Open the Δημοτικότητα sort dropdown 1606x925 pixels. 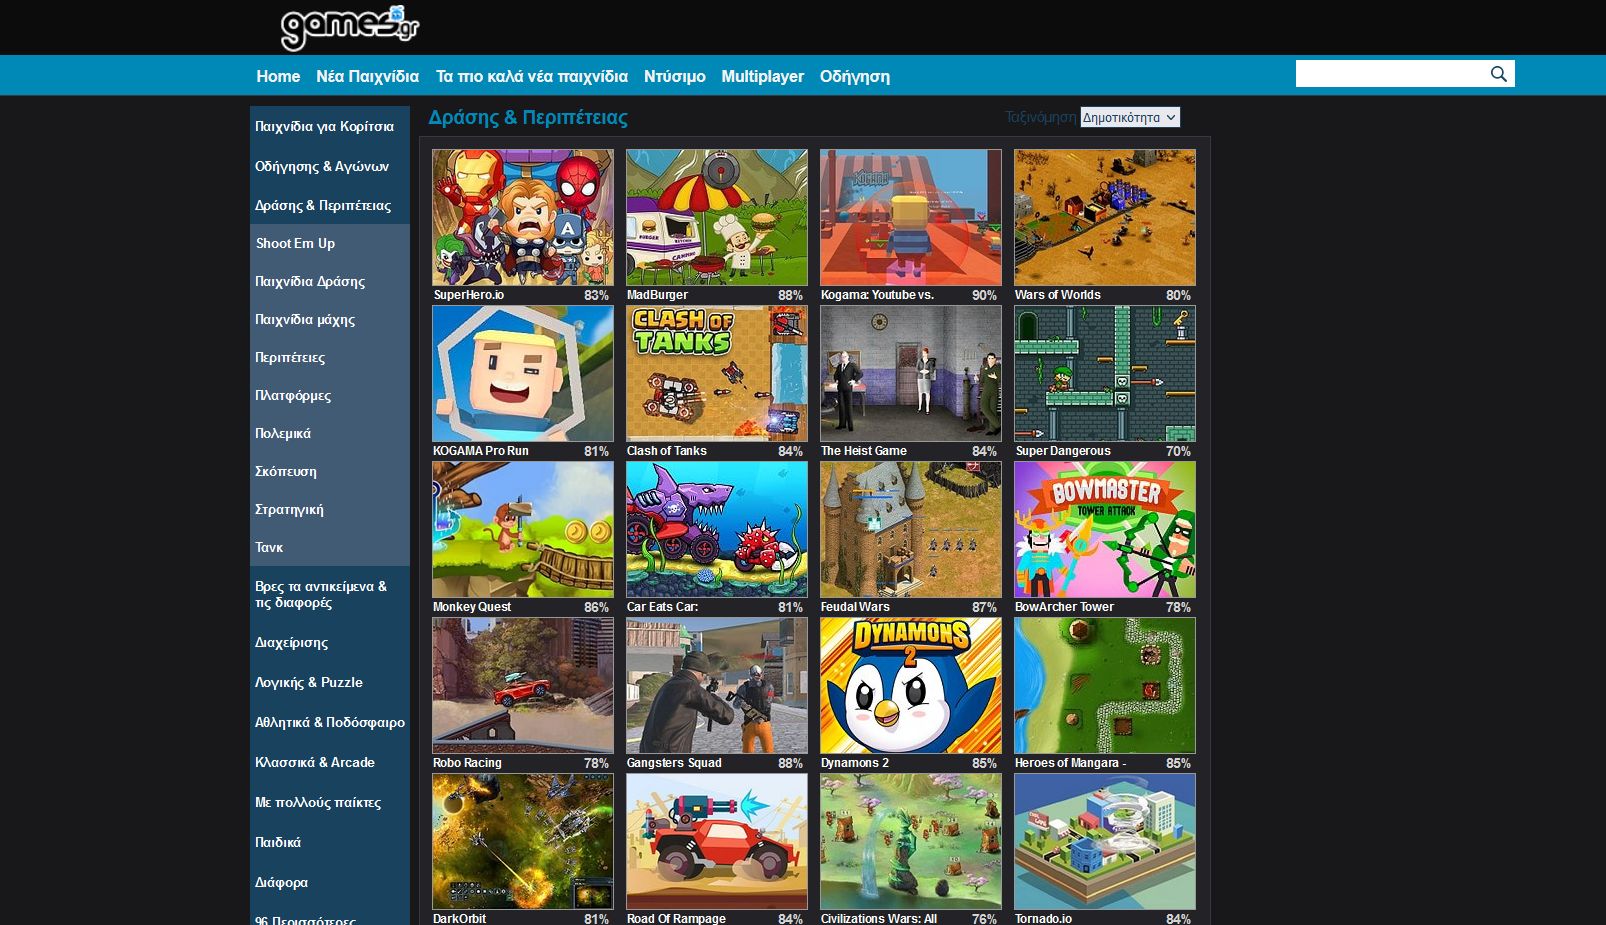[x=1130, y=117]
